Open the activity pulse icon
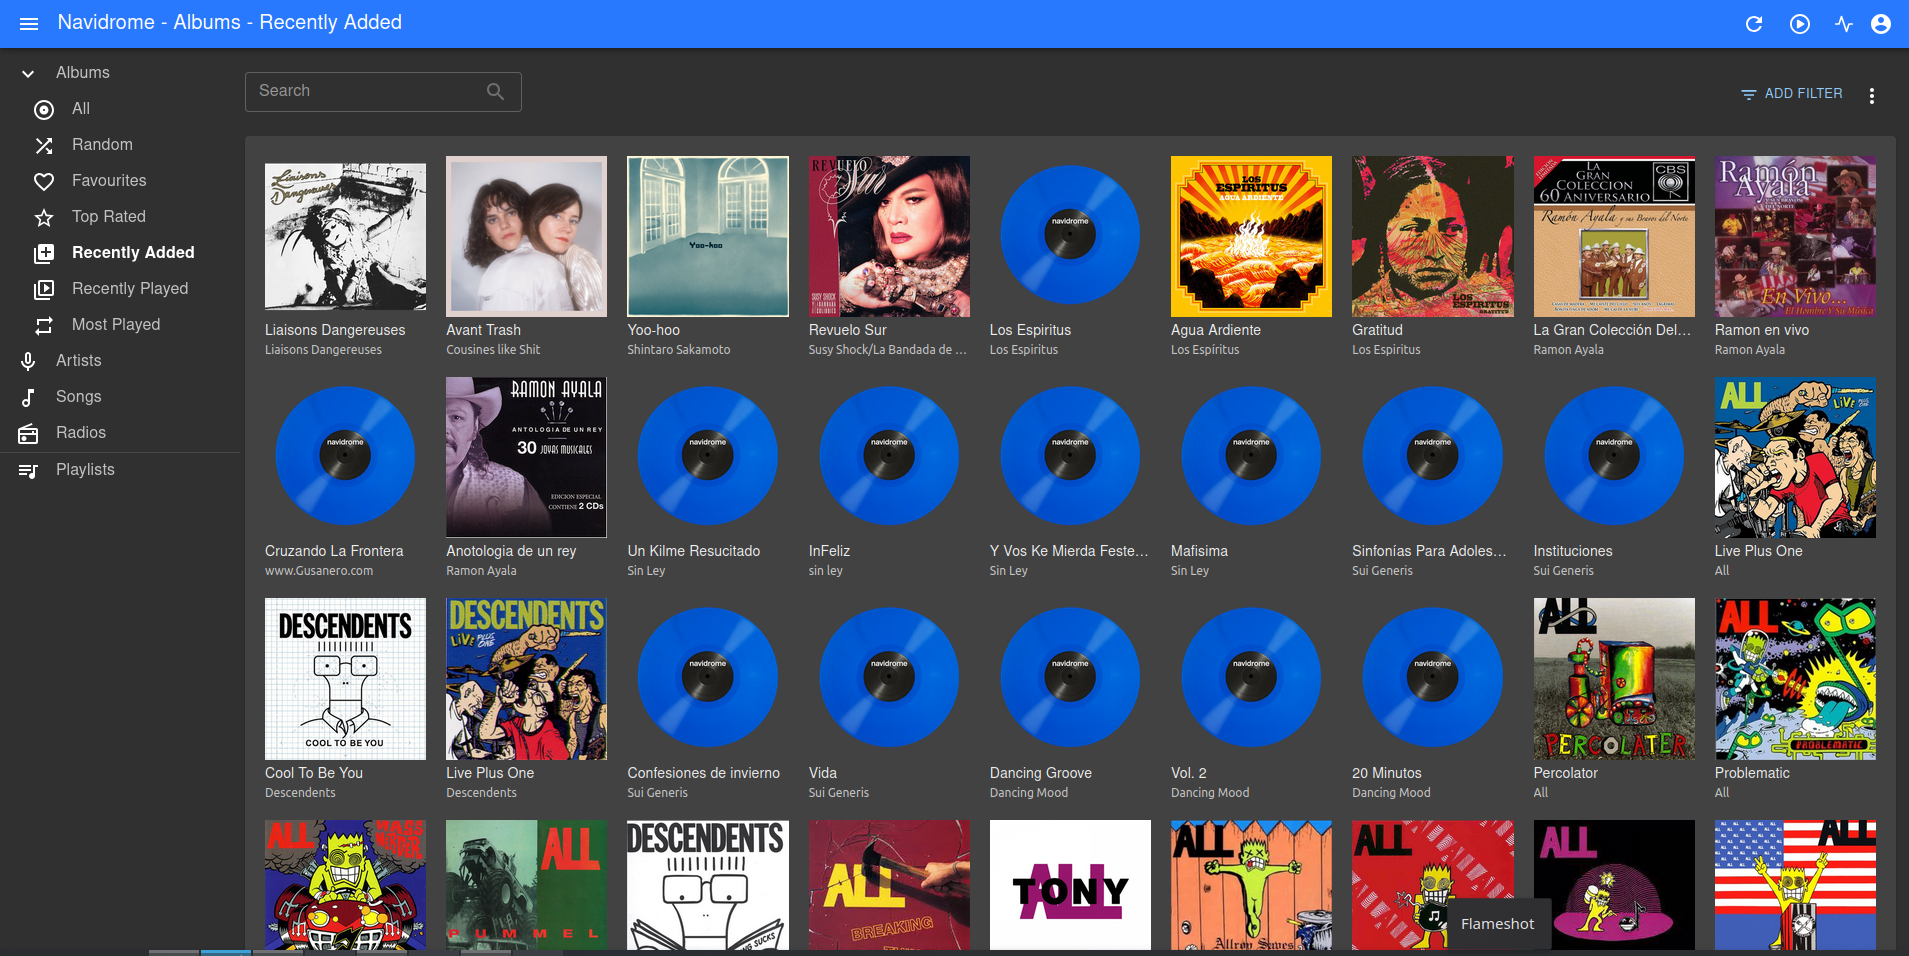 tap(1844, 24)
